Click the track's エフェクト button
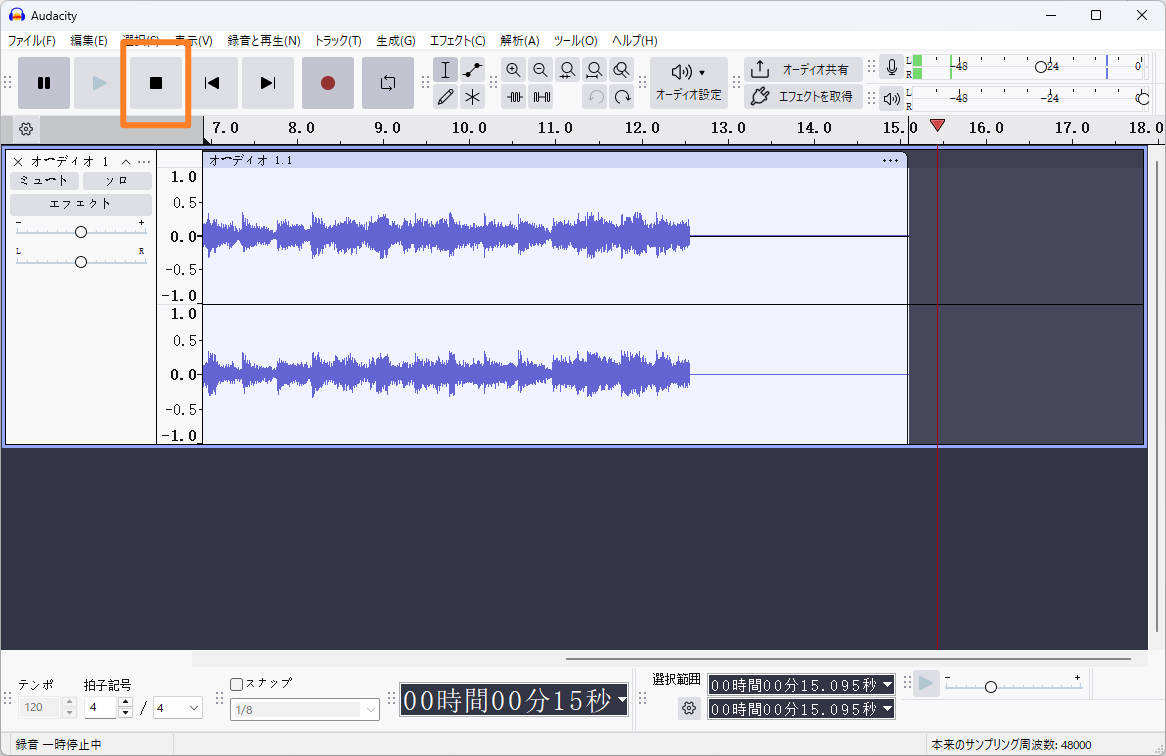 pyautogui.click(x=80, y=203)
